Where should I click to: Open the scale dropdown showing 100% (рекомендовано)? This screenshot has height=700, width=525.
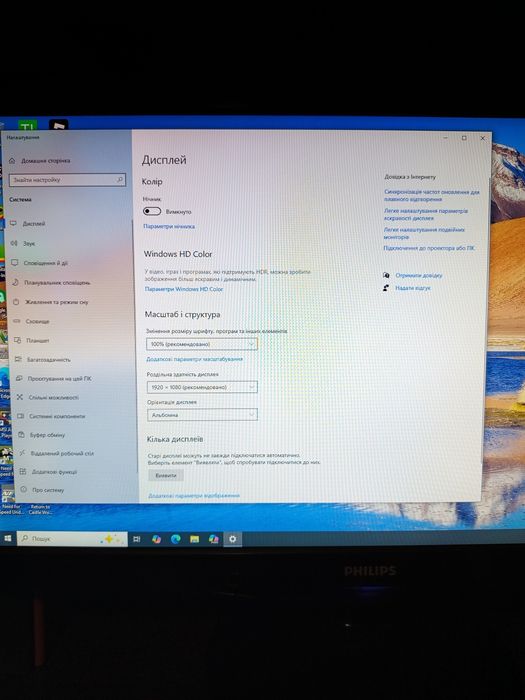202,344
